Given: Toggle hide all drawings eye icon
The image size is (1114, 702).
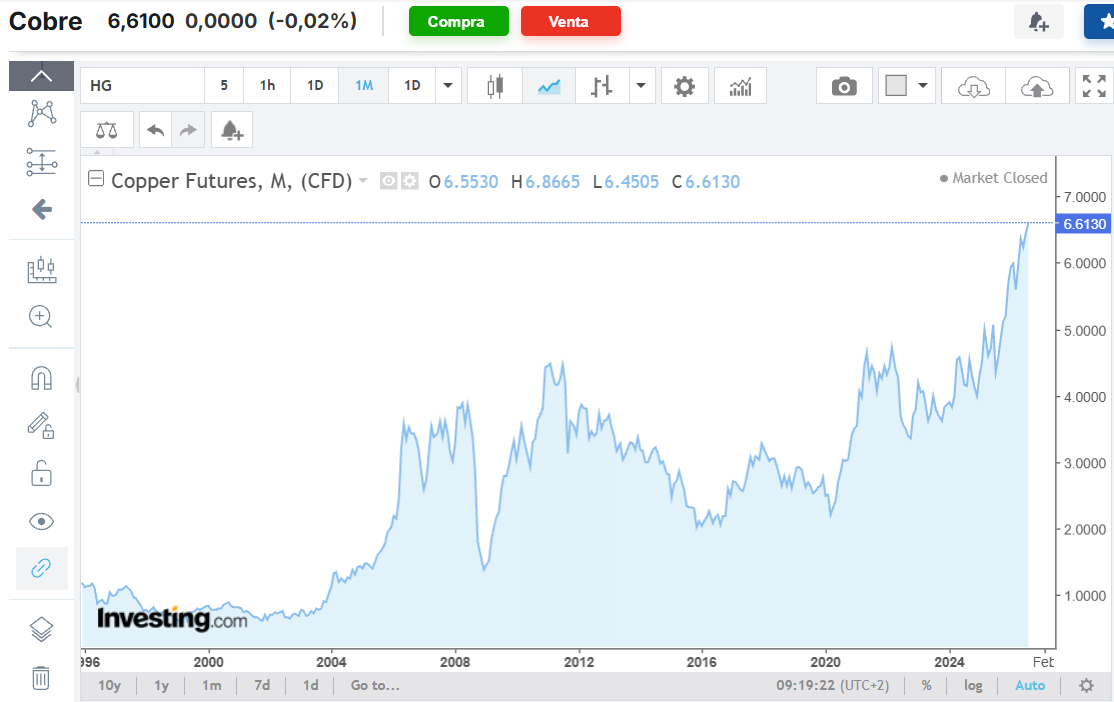Looking at the screenshot, I should [x=41, y=522].
